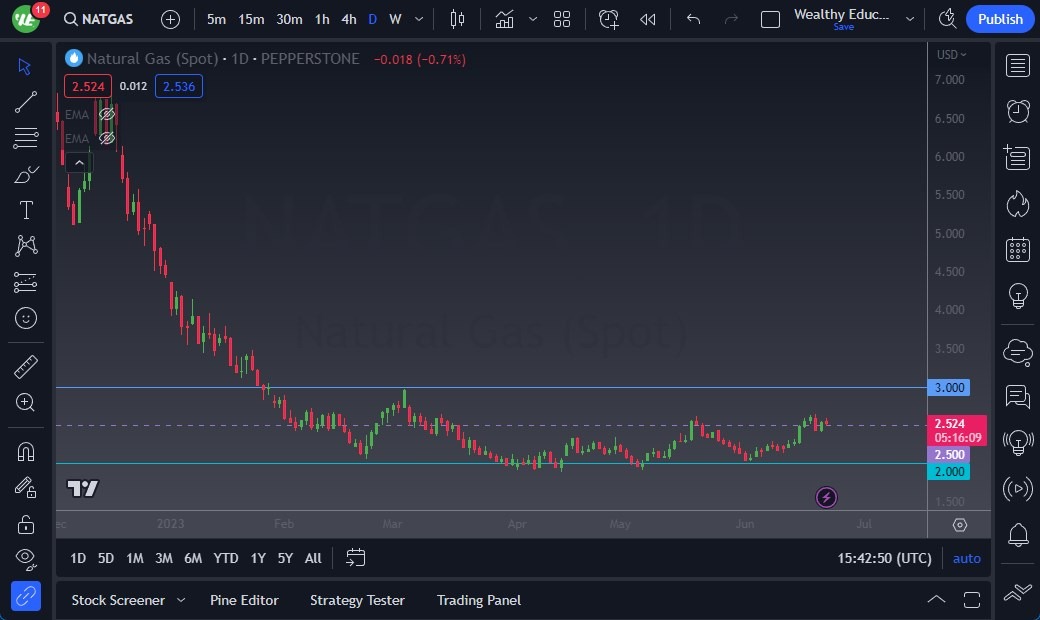Open the emoji icons tool

click(25, 318)
